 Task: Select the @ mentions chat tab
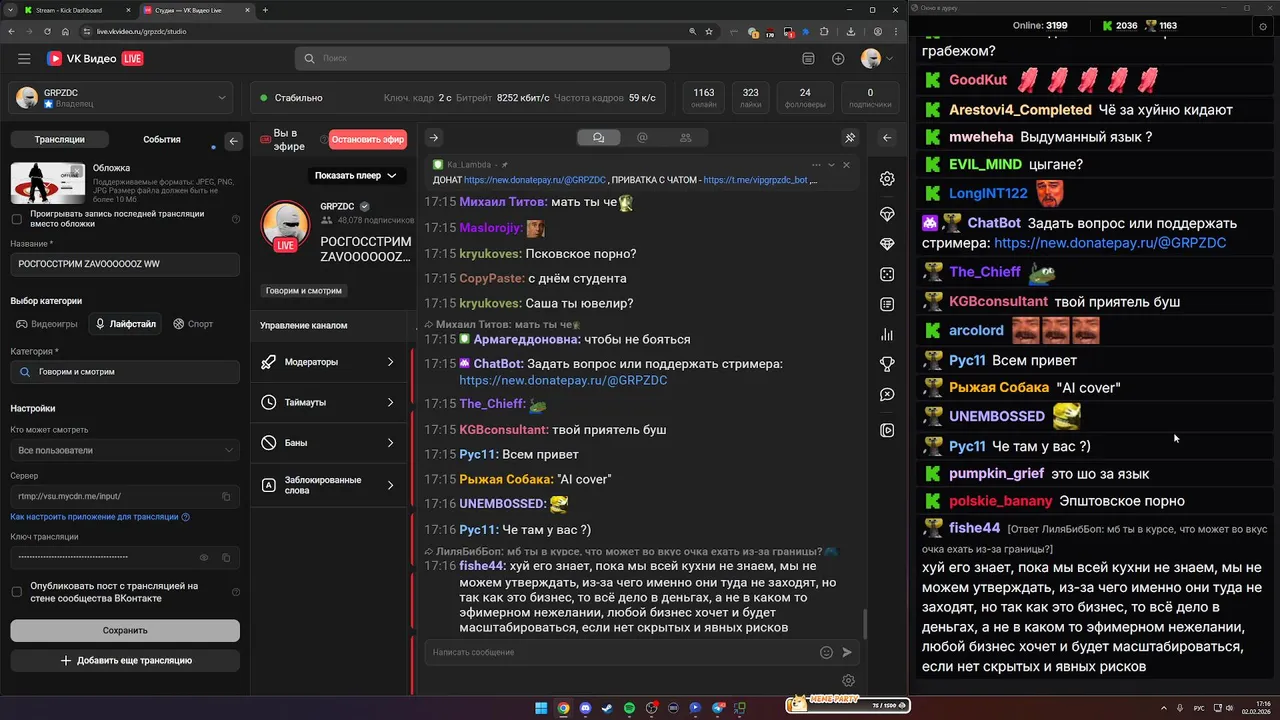pos(642,138)
